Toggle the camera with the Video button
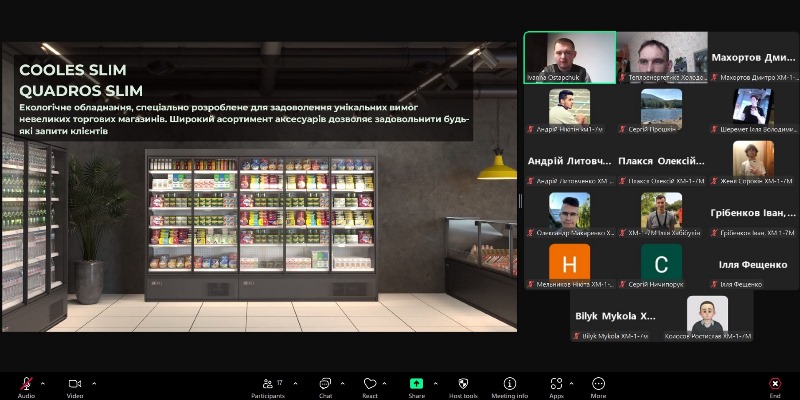Screen dimensions: 800x400 [x=75, y=384]
